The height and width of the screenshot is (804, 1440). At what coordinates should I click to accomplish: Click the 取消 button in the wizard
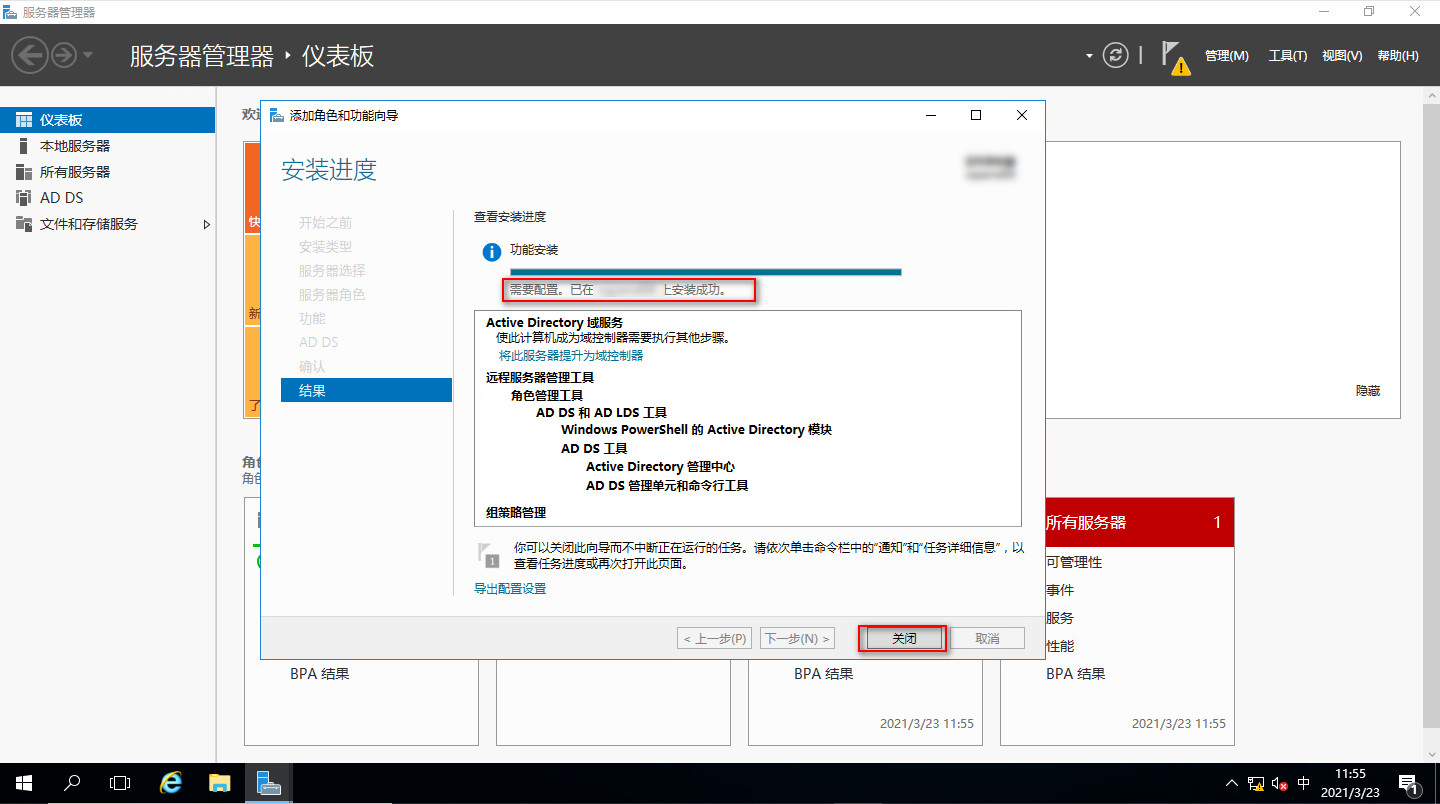click(987, 638)
